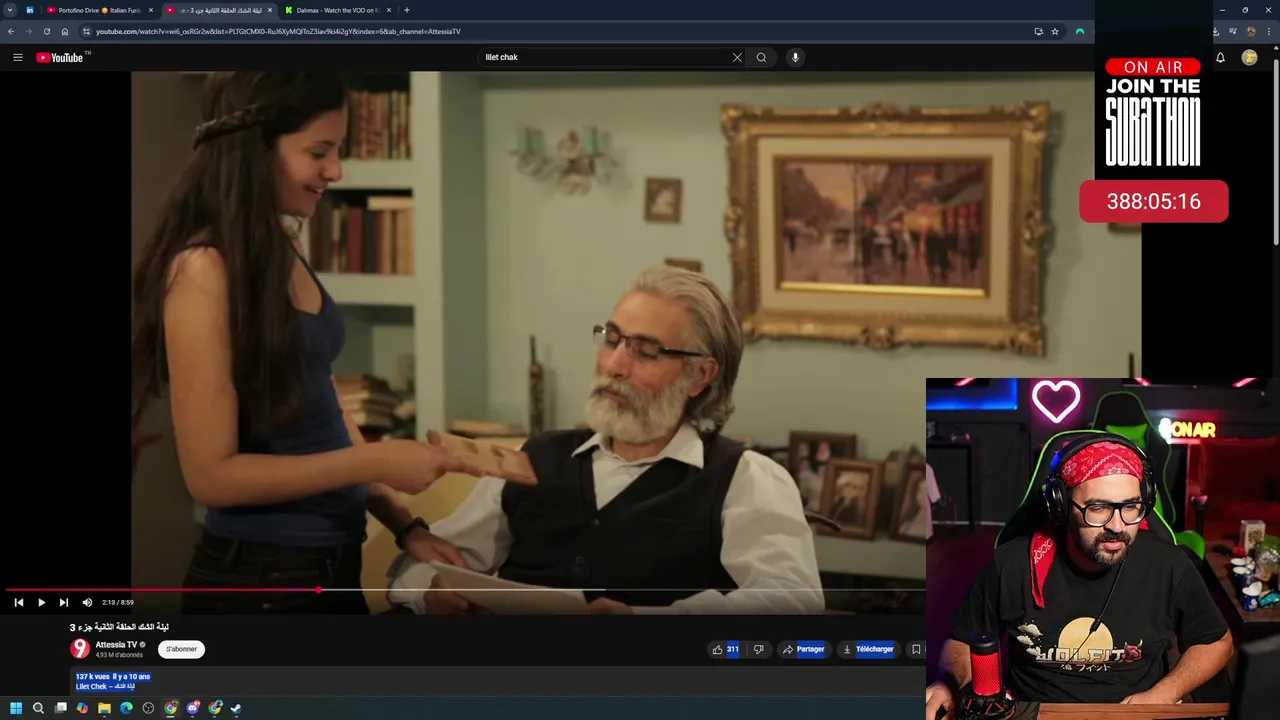View site information icon in address bar
Image resolution: width=1280 pixels, height=720 pixels.
coord(85,31)
